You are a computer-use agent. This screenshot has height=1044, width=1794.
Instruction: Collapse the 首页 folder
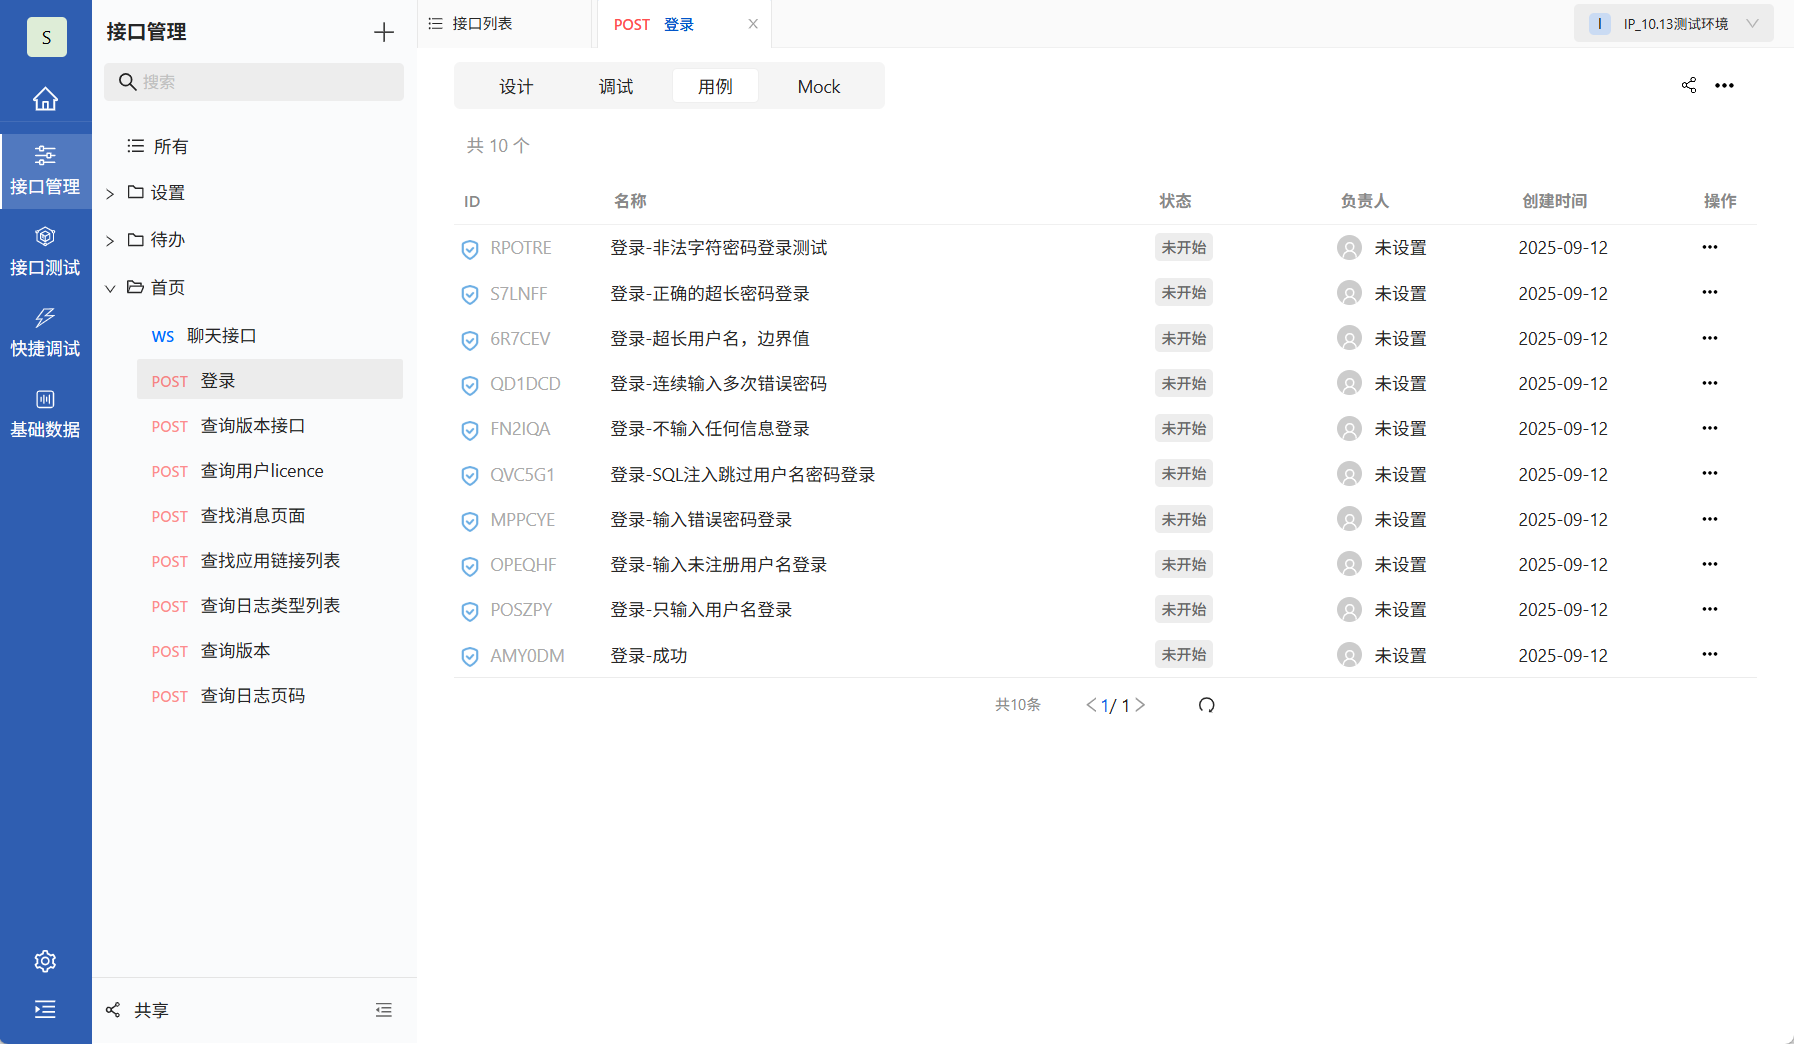[110, 287]
